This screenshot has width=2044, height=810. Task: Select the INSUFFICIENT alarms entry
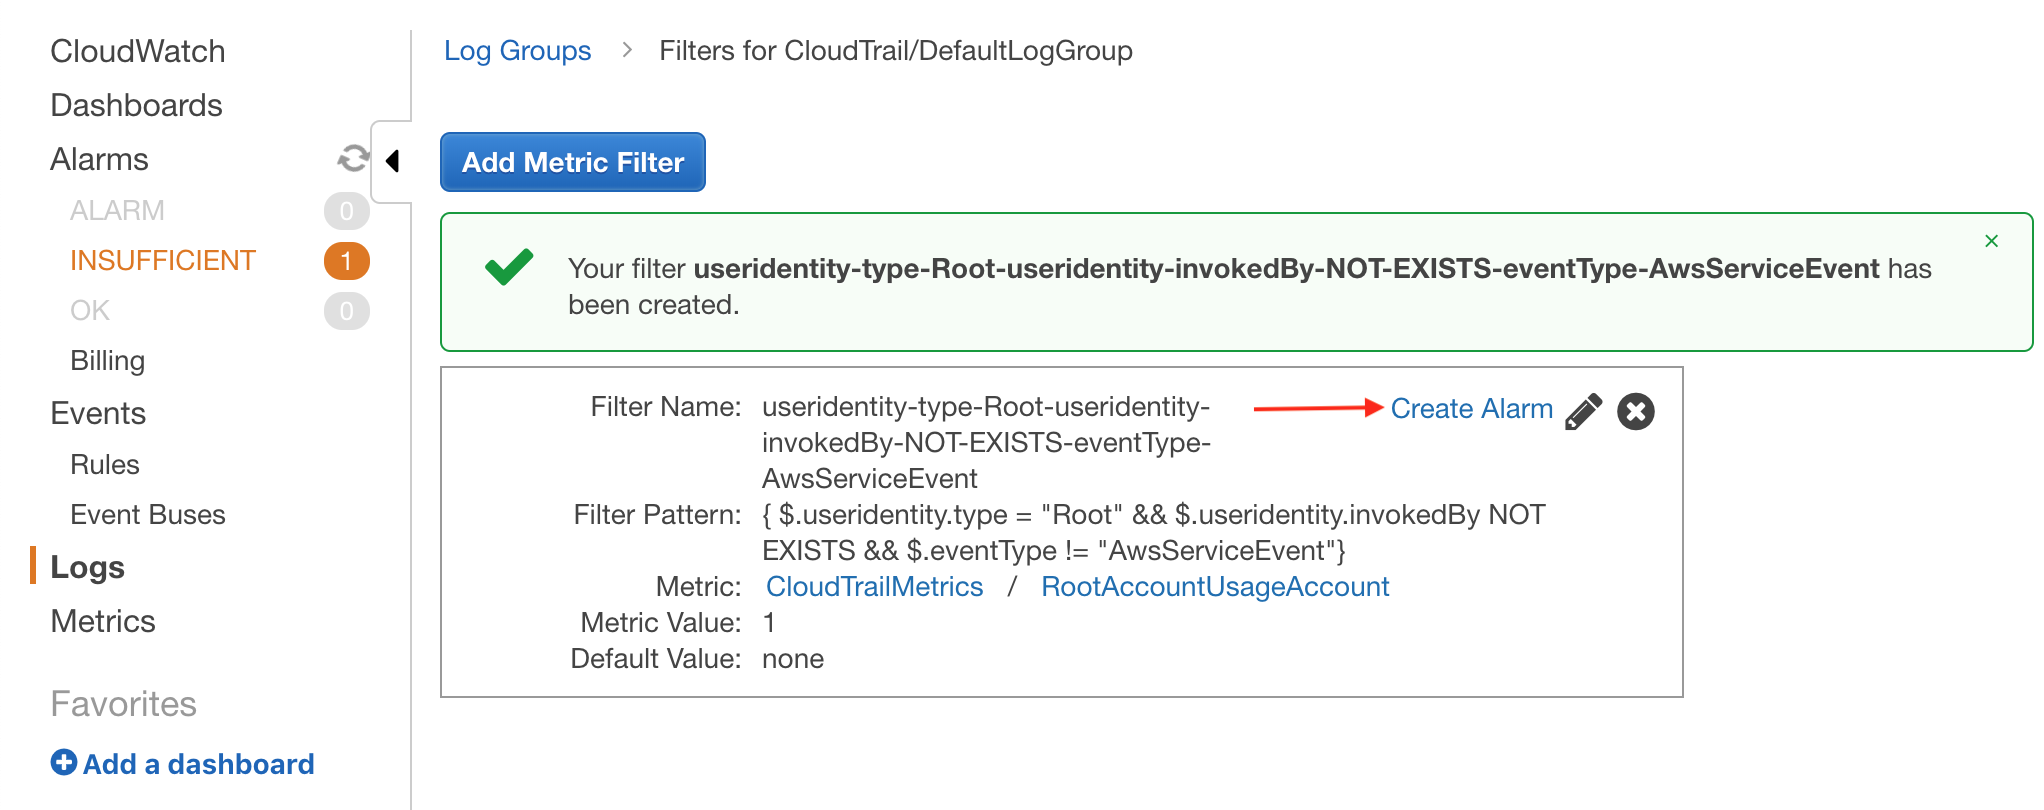163,260
